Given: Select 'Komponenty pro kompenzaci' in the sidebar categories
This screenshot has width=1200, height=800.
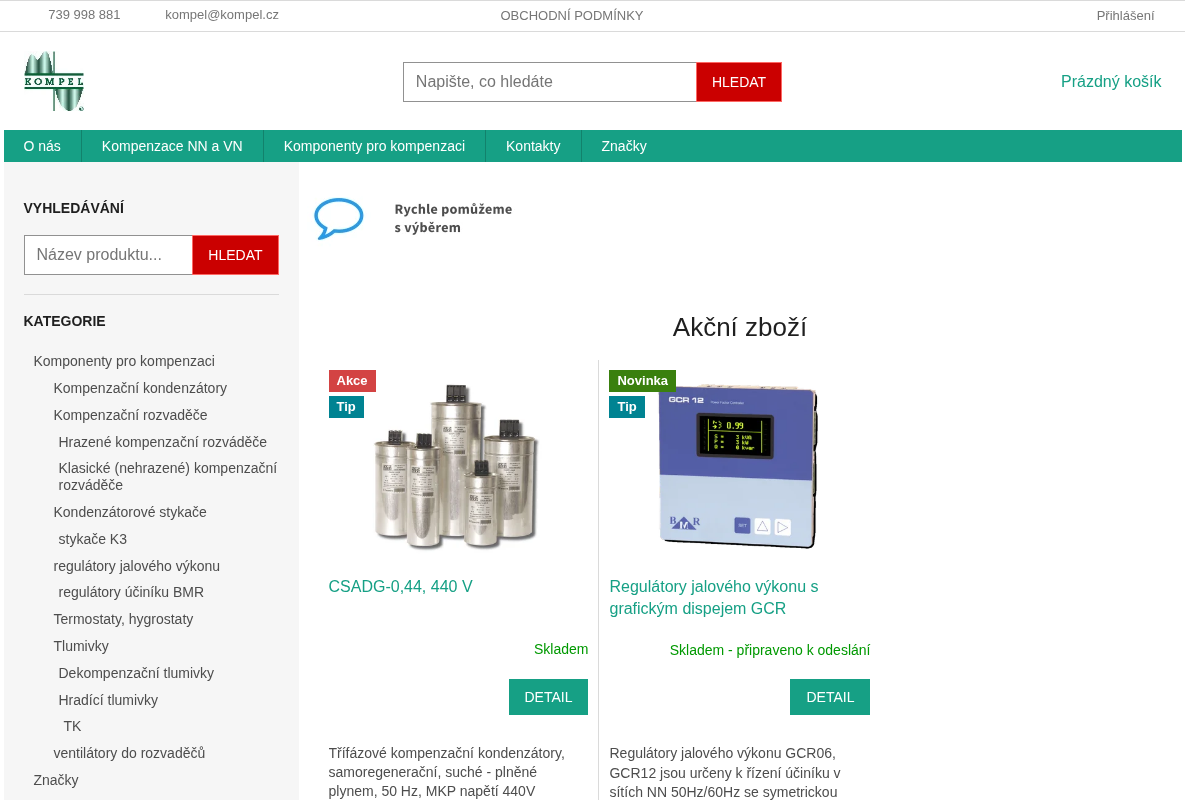Looking at the screenshot, I should pos(124,361).
